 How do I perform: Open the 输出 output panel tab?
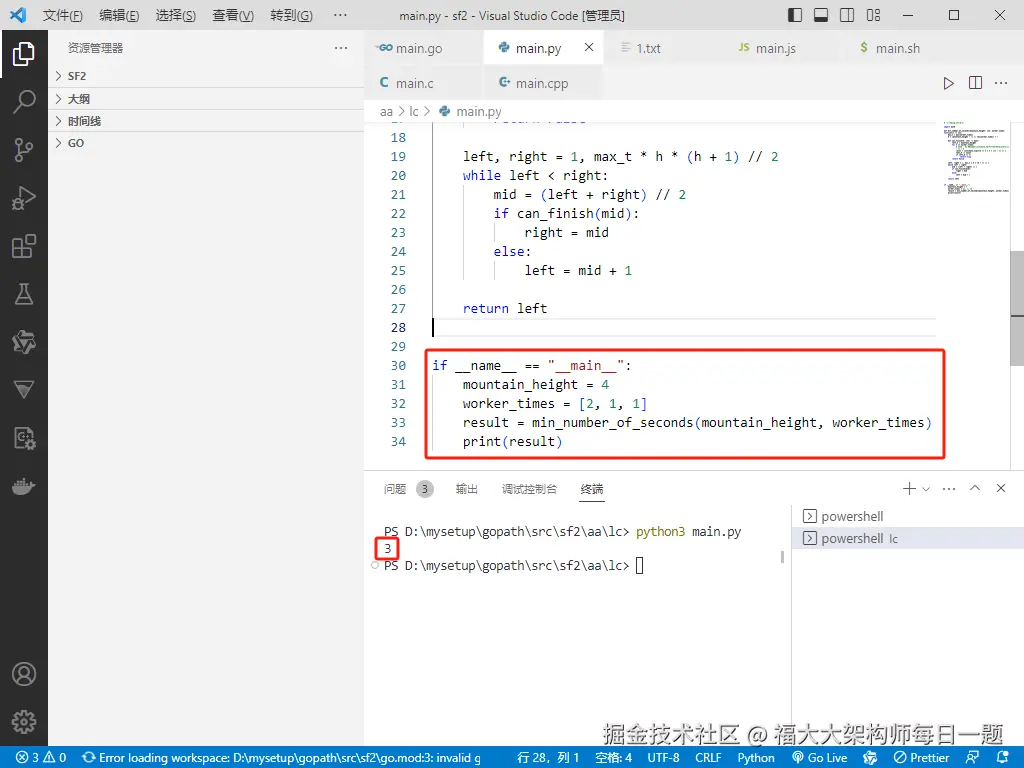click(x=466, y=488)
